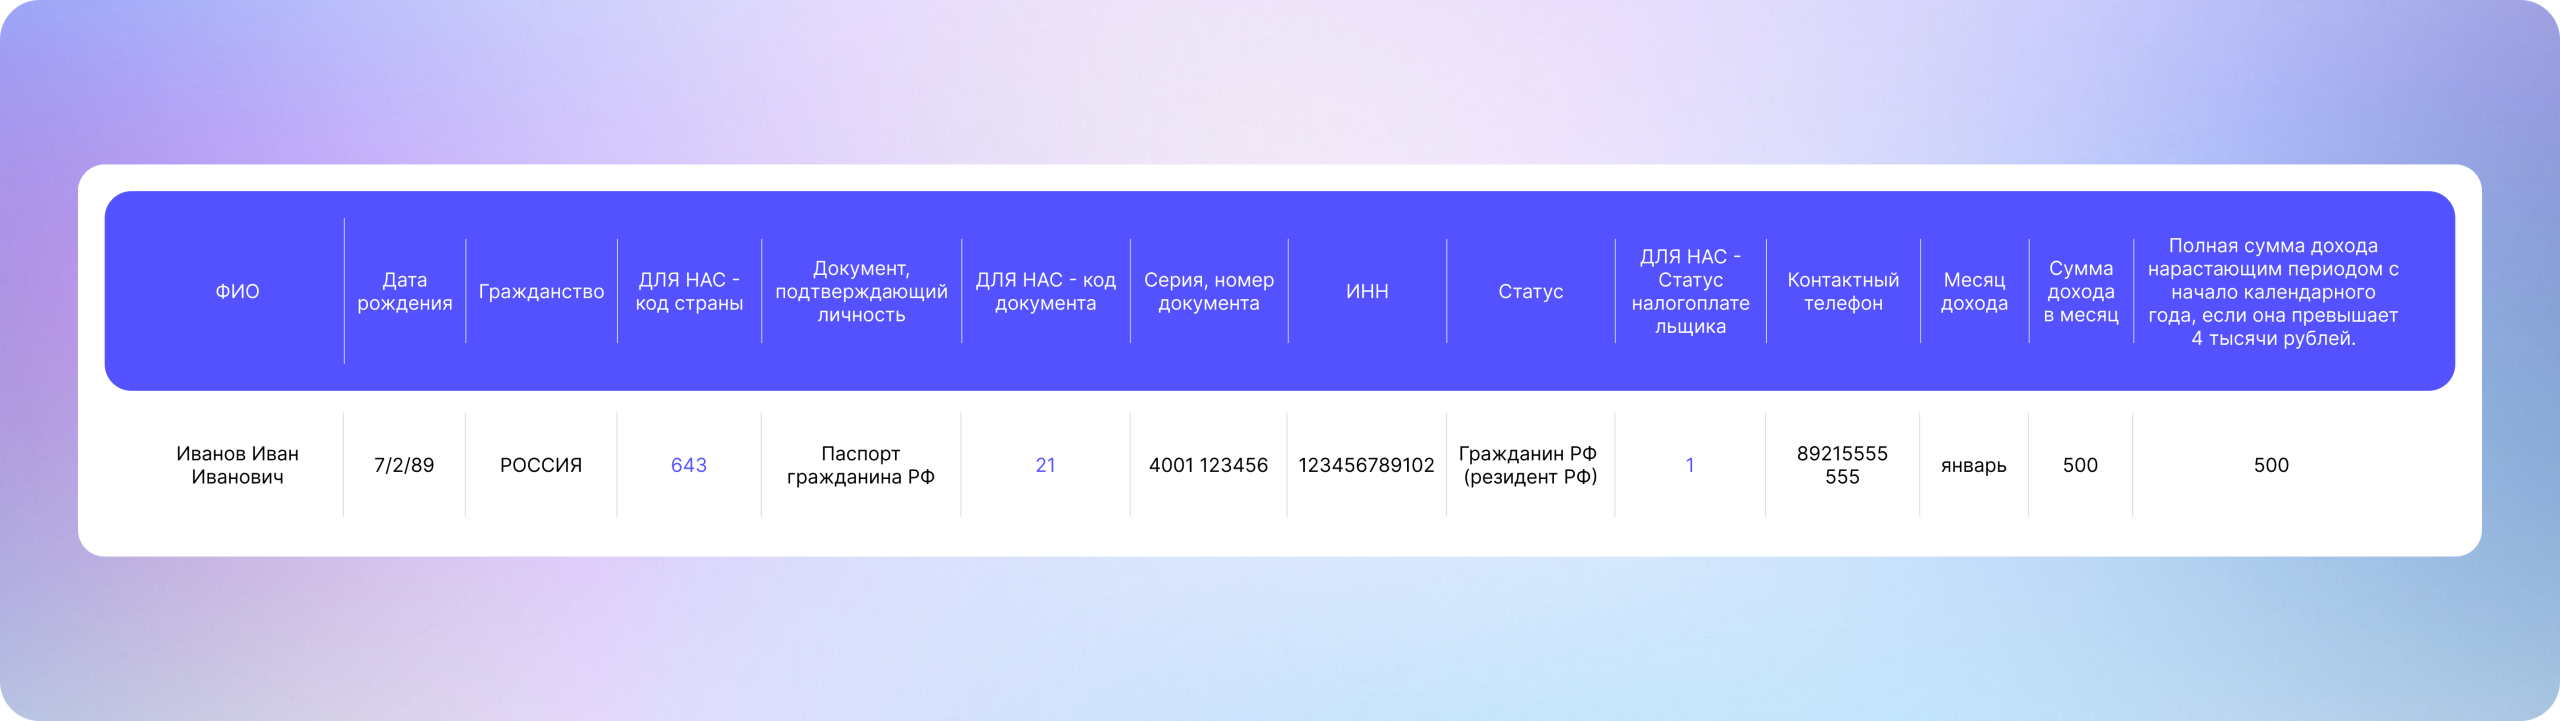Select the Контактный телефон column header
Viewport: 2560px width, 721px height.
tap(1842, 291)
